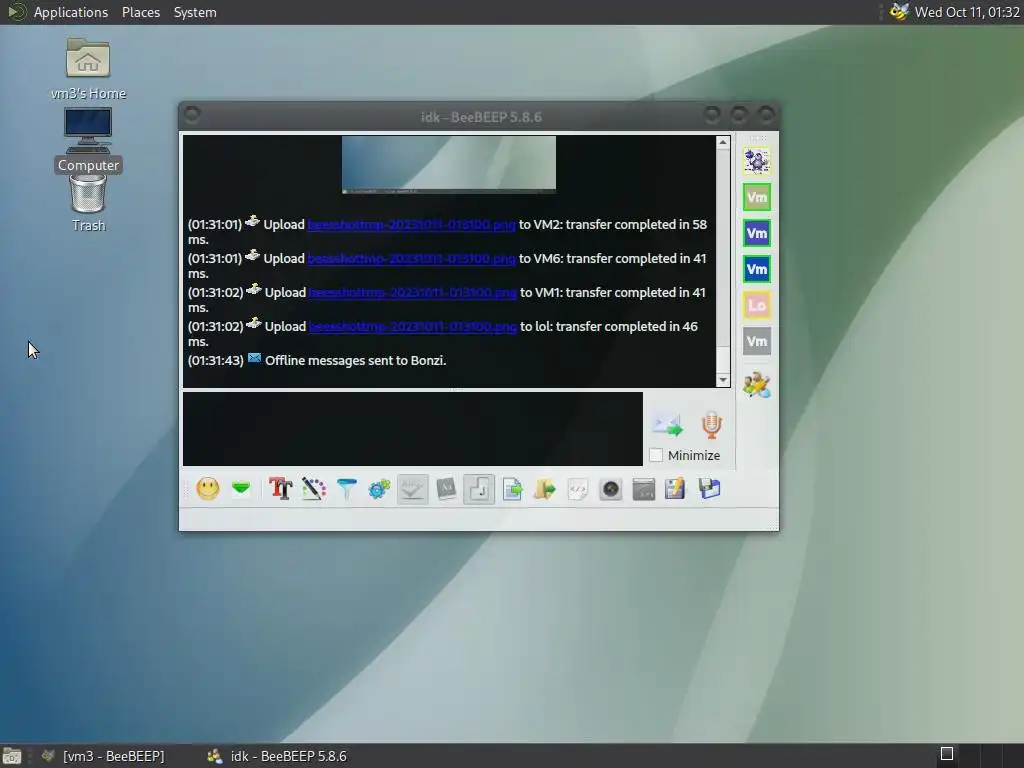Open the Places menu
The width and height of the screenshot is (1024, 768).
(141, 12)
